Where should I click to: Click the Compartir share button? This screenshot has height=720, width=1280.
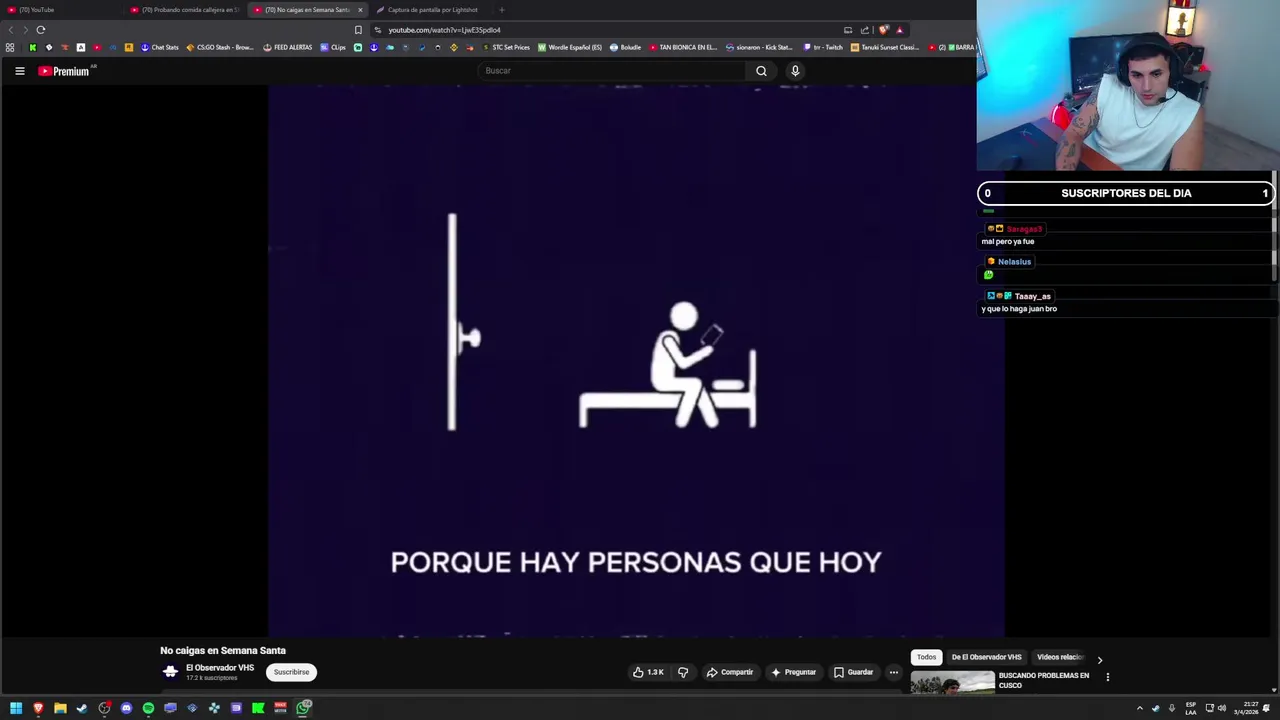(730, 672)
